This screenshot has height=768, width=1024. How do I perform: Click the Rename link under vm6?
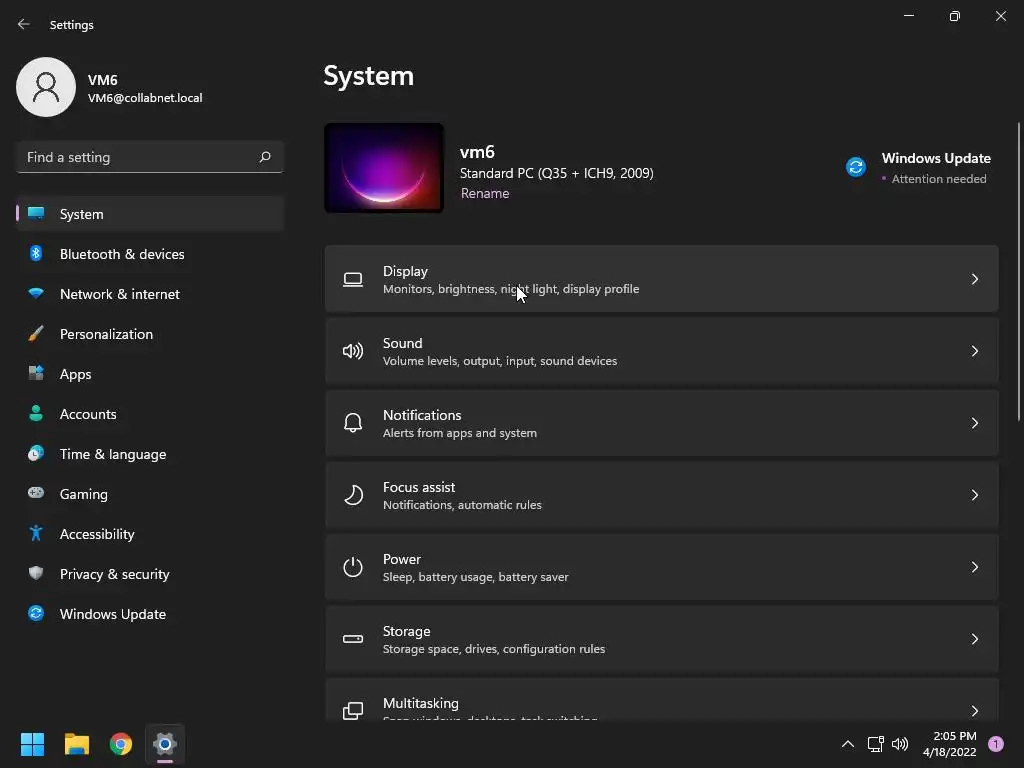click(x=485, y=193)
